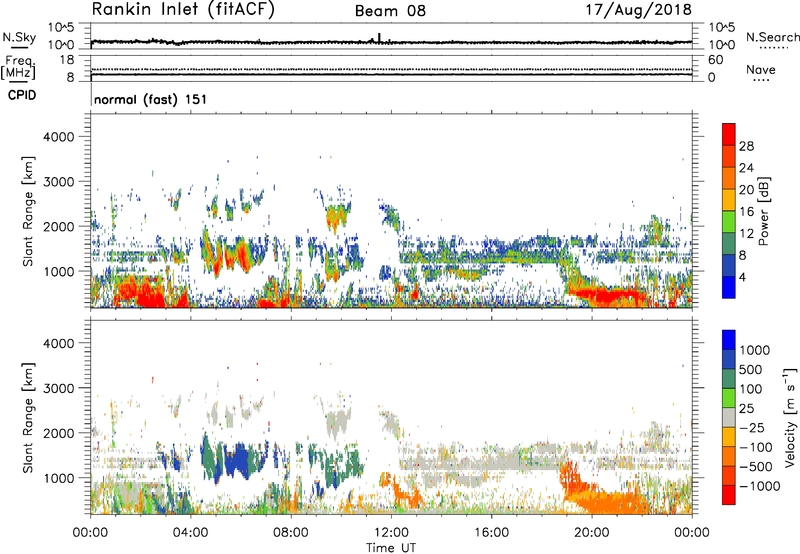The height and width of the screenshot is (554, 800).
Task: Click the yellow power blob near 10:00 UT
Action: [x=336, y=216]
